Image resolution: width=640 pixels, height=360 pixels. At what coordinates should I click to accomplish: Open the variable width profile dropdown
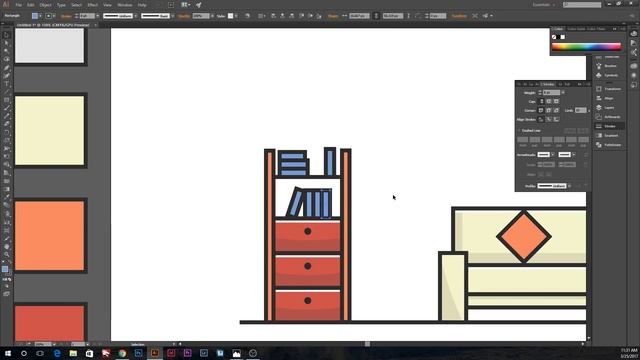pyautogui.click(x=135, y=16)
